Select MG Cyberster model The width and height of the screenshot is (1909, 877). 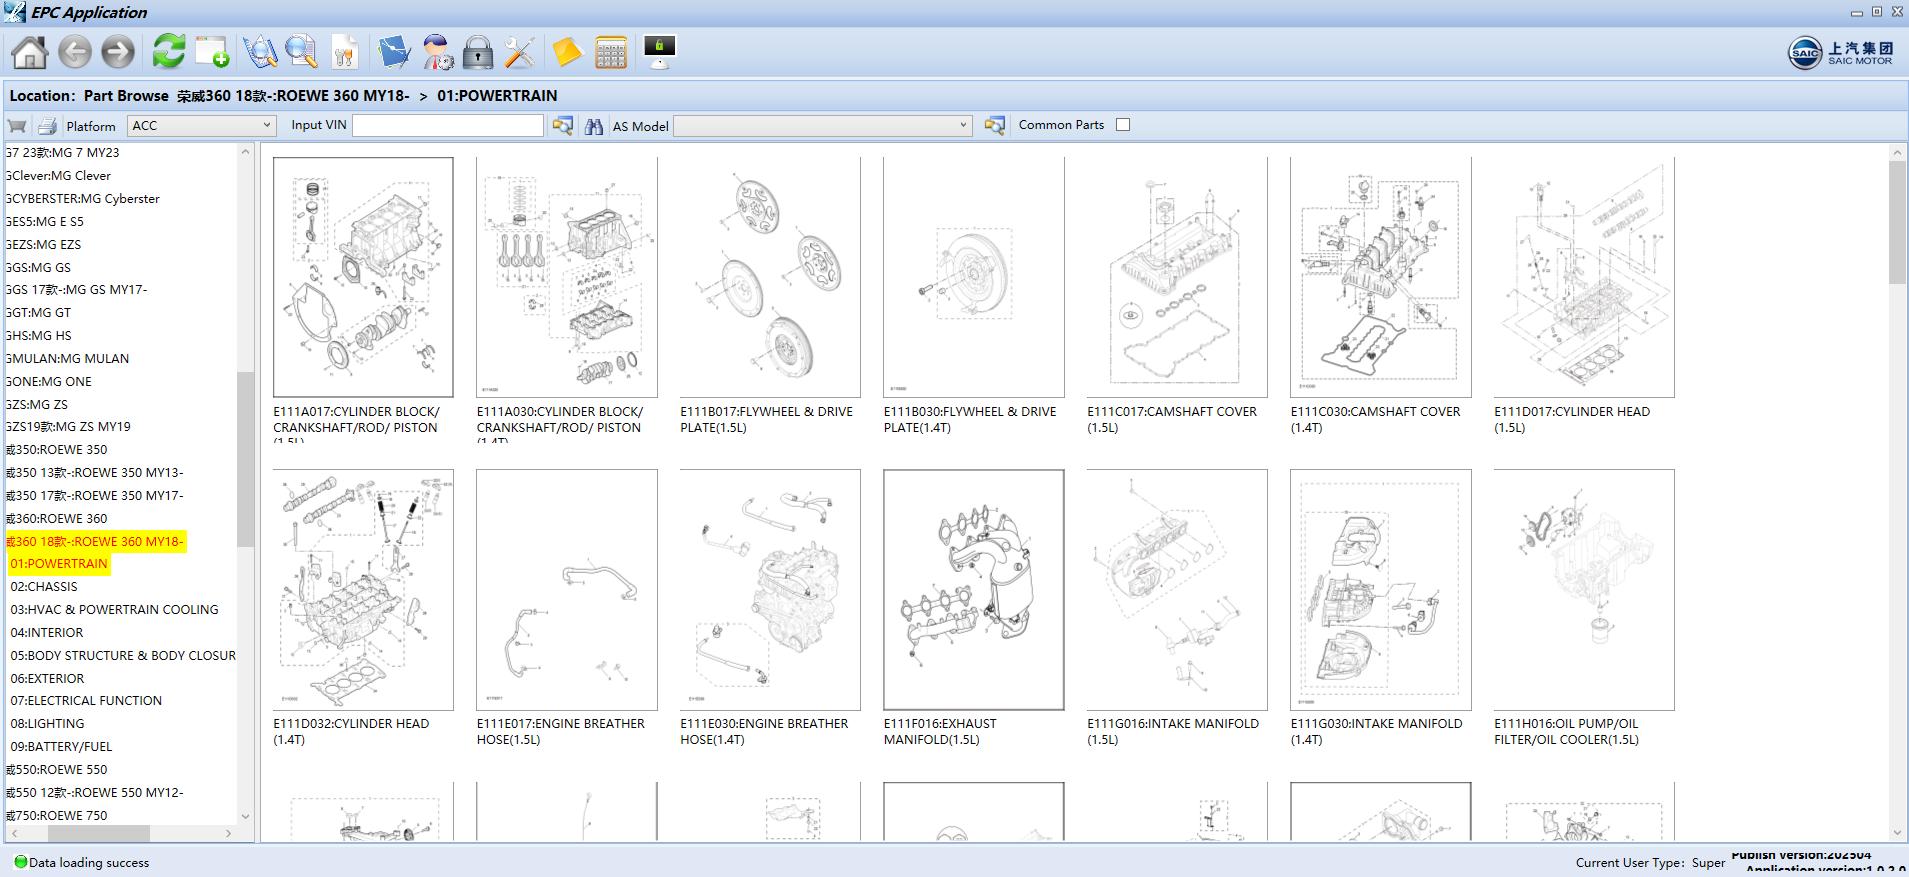coord(83,199)
